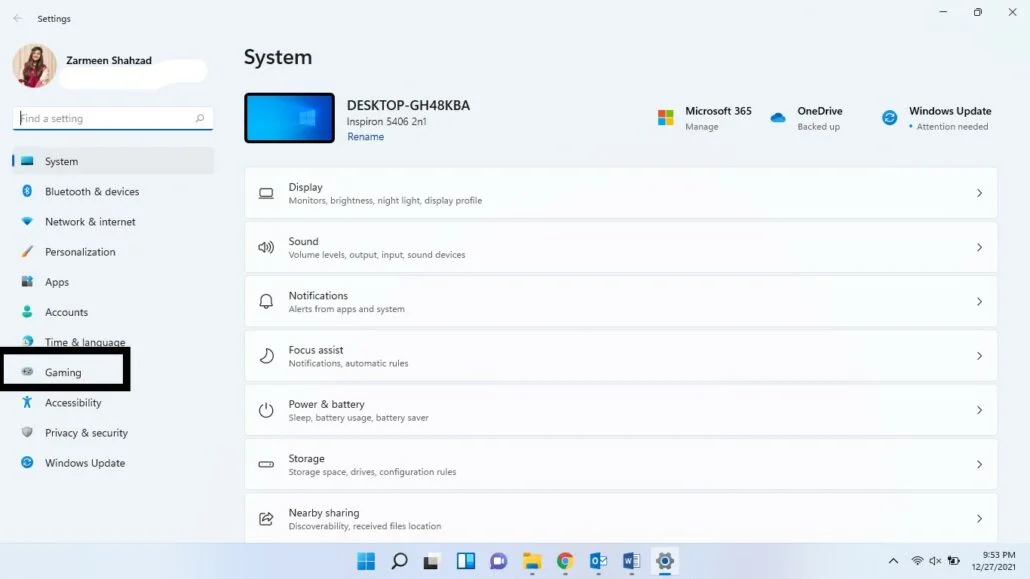1030x579 pixels.
Task: Show hidden icons tray chevron
Action: (893, 561)
